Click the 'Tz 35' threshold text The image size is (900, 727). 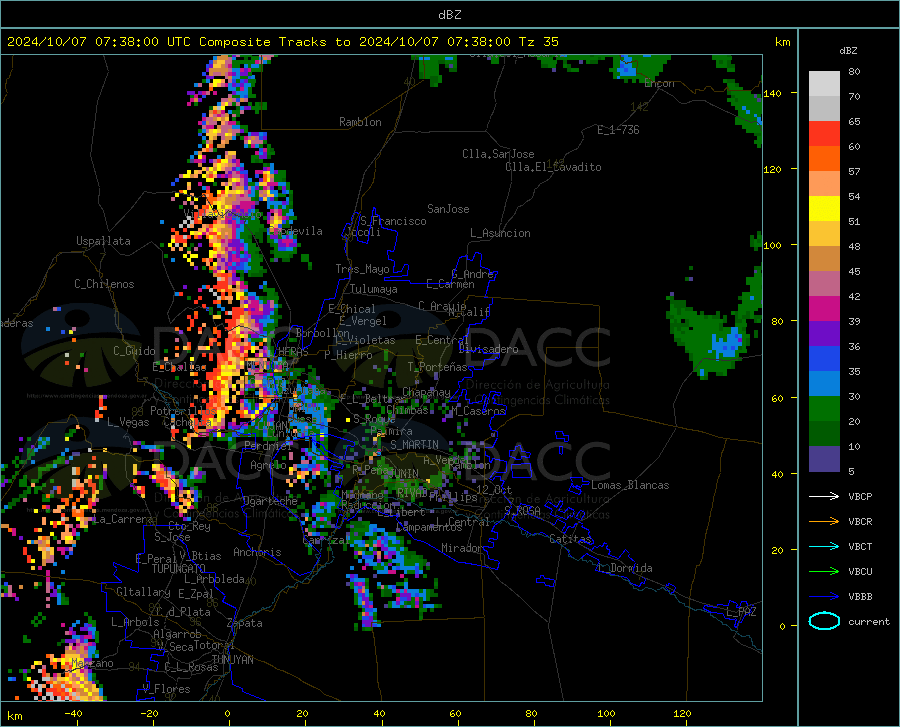(x=538, y=42)
